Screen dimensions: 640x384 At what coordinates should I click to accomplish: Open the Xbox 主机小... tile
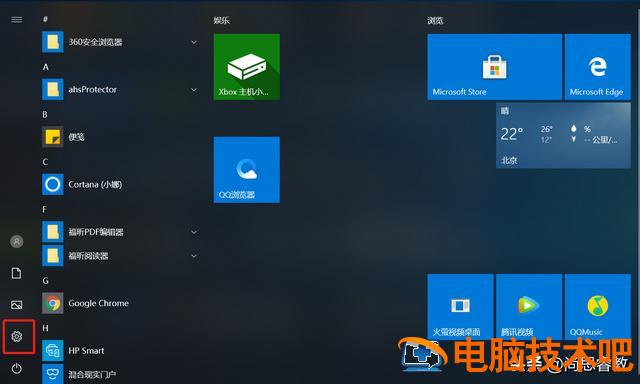(x=247, y=67)
